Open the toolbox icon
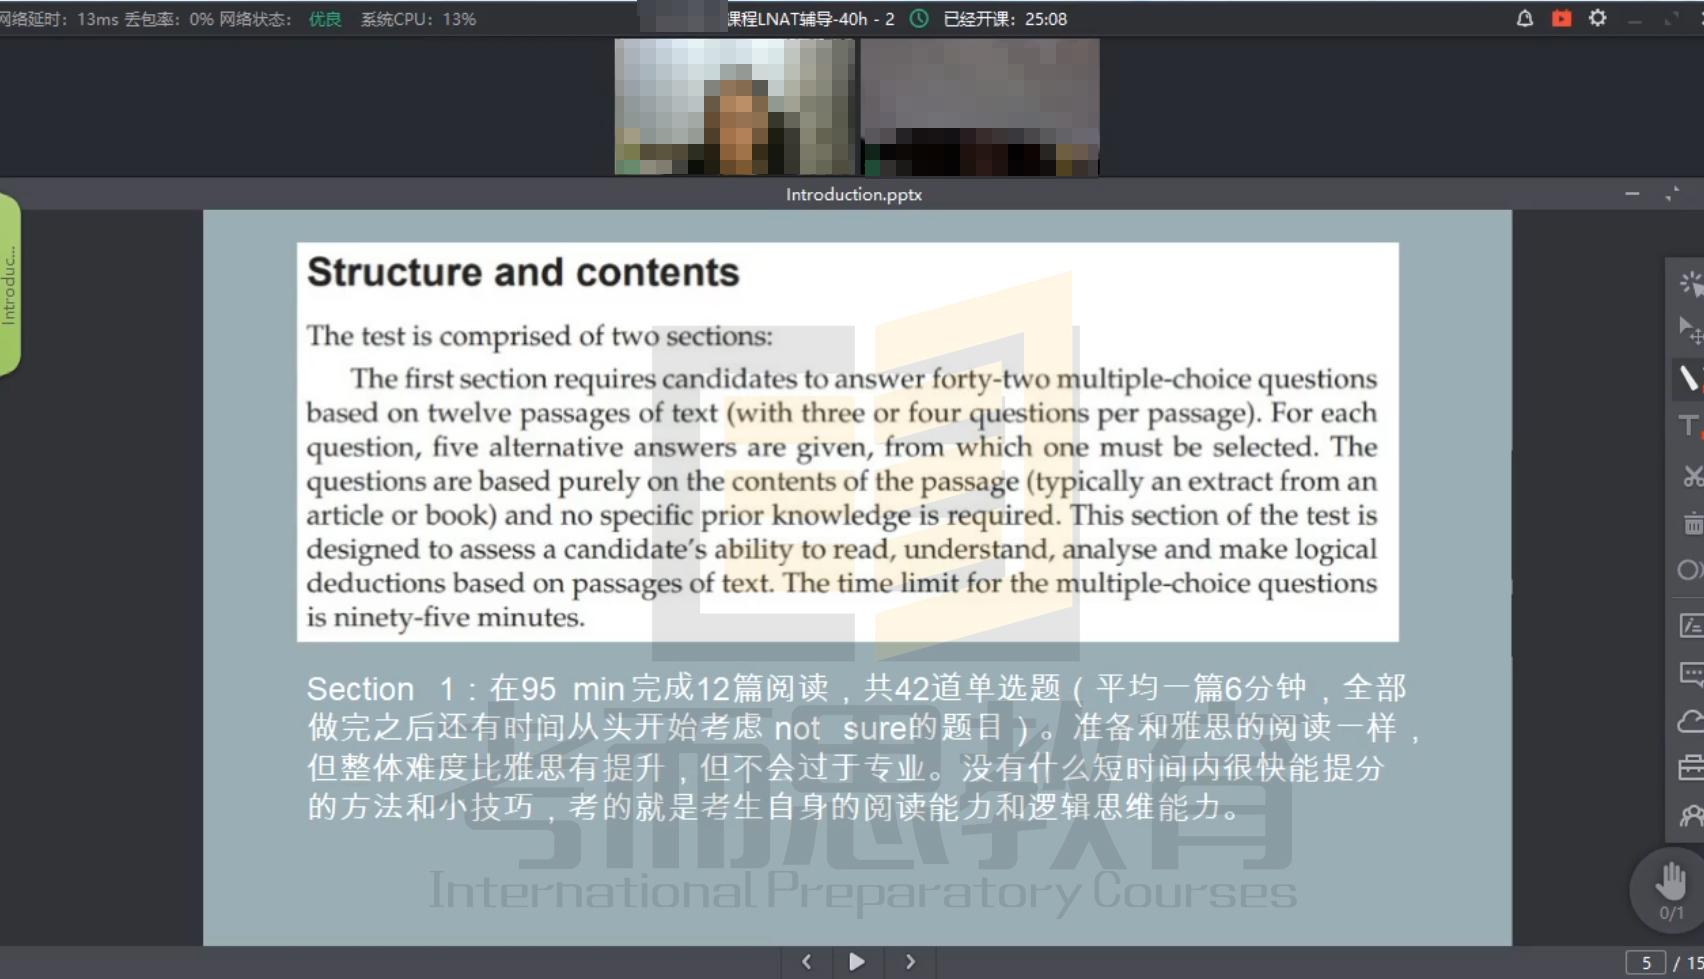 [1690, 768]
